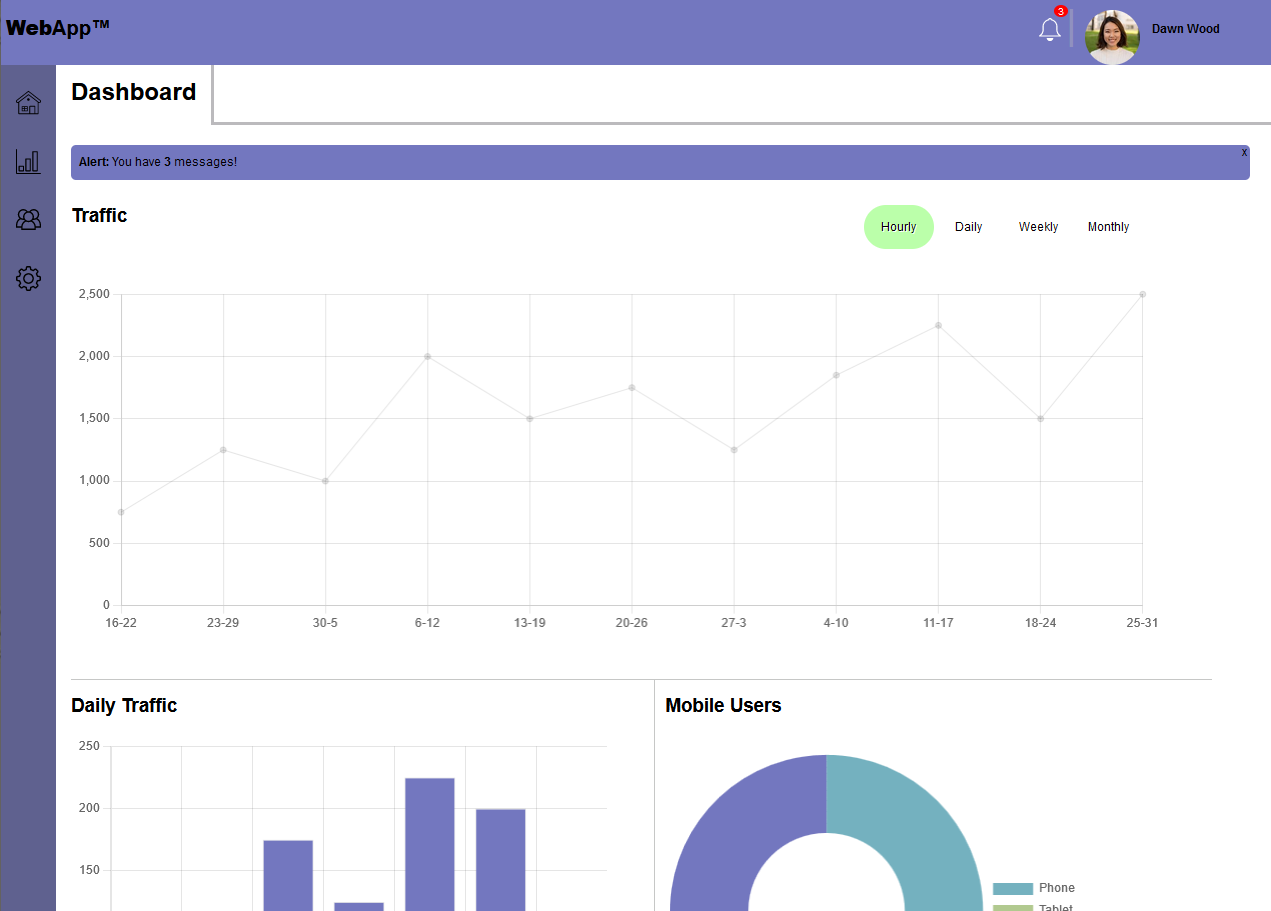Click Dawn Wood's profile avatar
The image size is (1271, 911).
[x=1112, y=37]
